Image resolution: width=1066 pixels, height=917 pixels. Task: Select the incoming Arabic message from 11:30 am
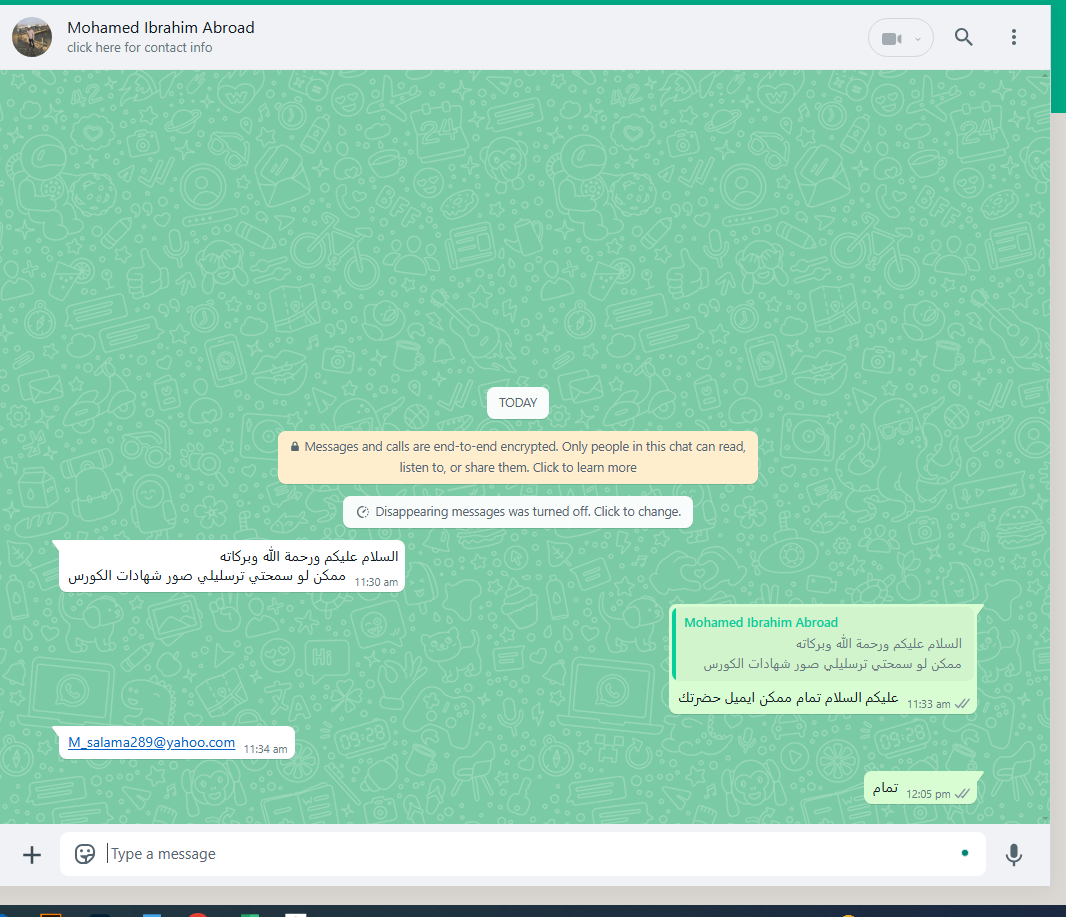tap(232, 566)
